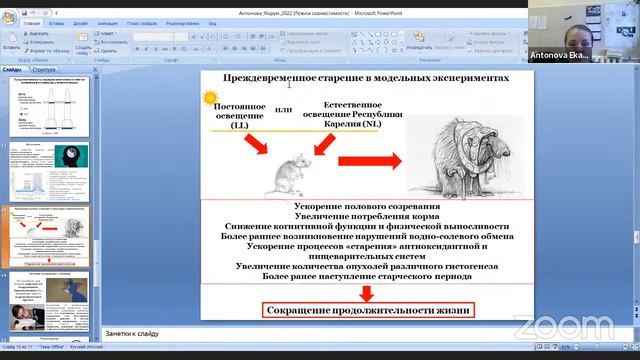Switch to the Вид ribbon tab
The height and width of the screenshot is (360, 640).
coord(212,24)
